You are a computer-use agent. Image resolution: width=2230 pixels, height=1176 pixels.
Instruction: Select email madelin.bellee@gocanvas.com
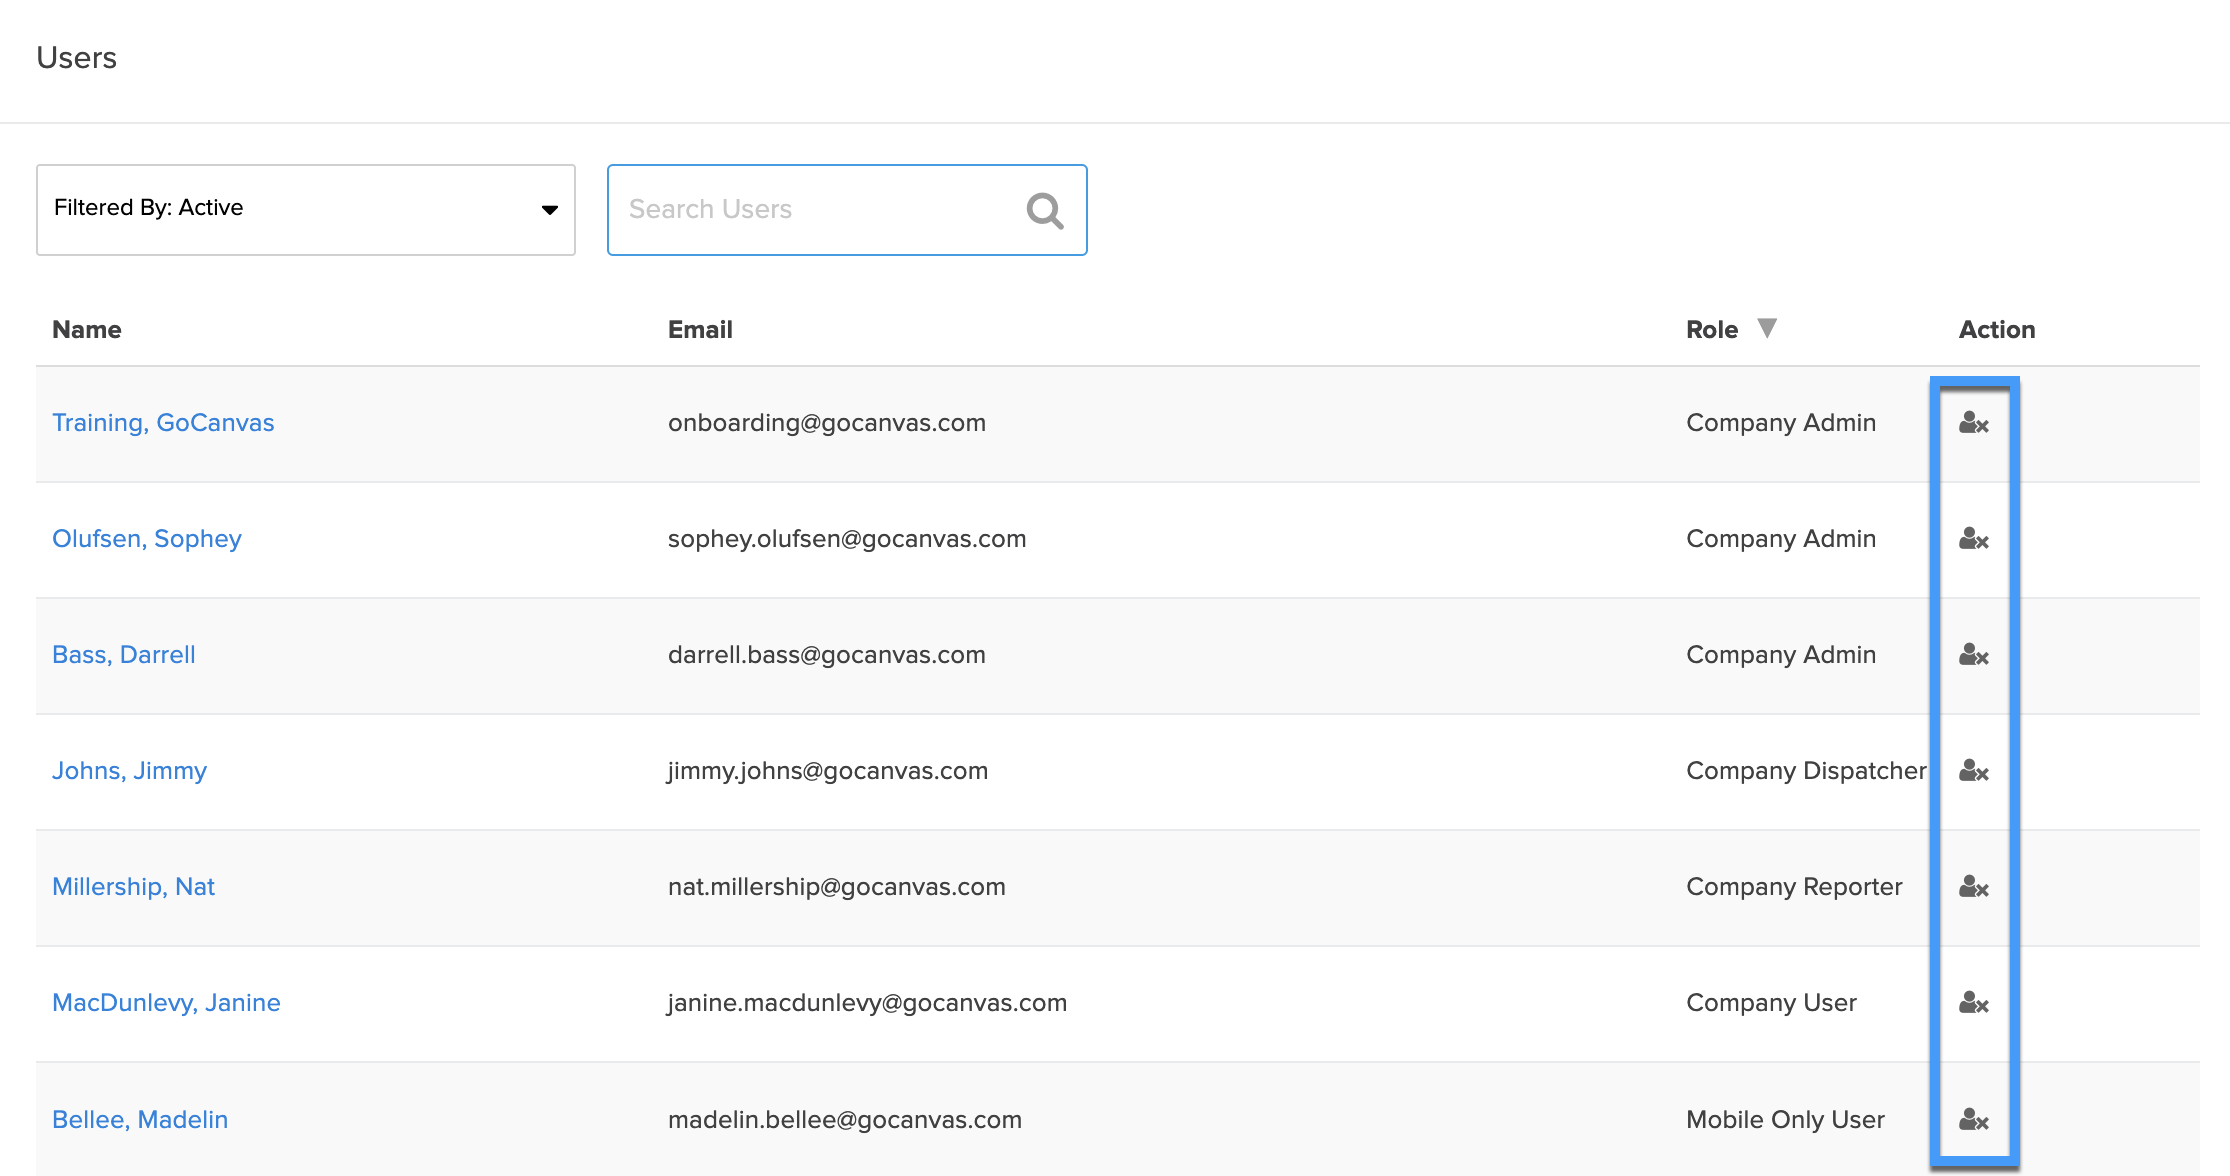click(845, 1119)
